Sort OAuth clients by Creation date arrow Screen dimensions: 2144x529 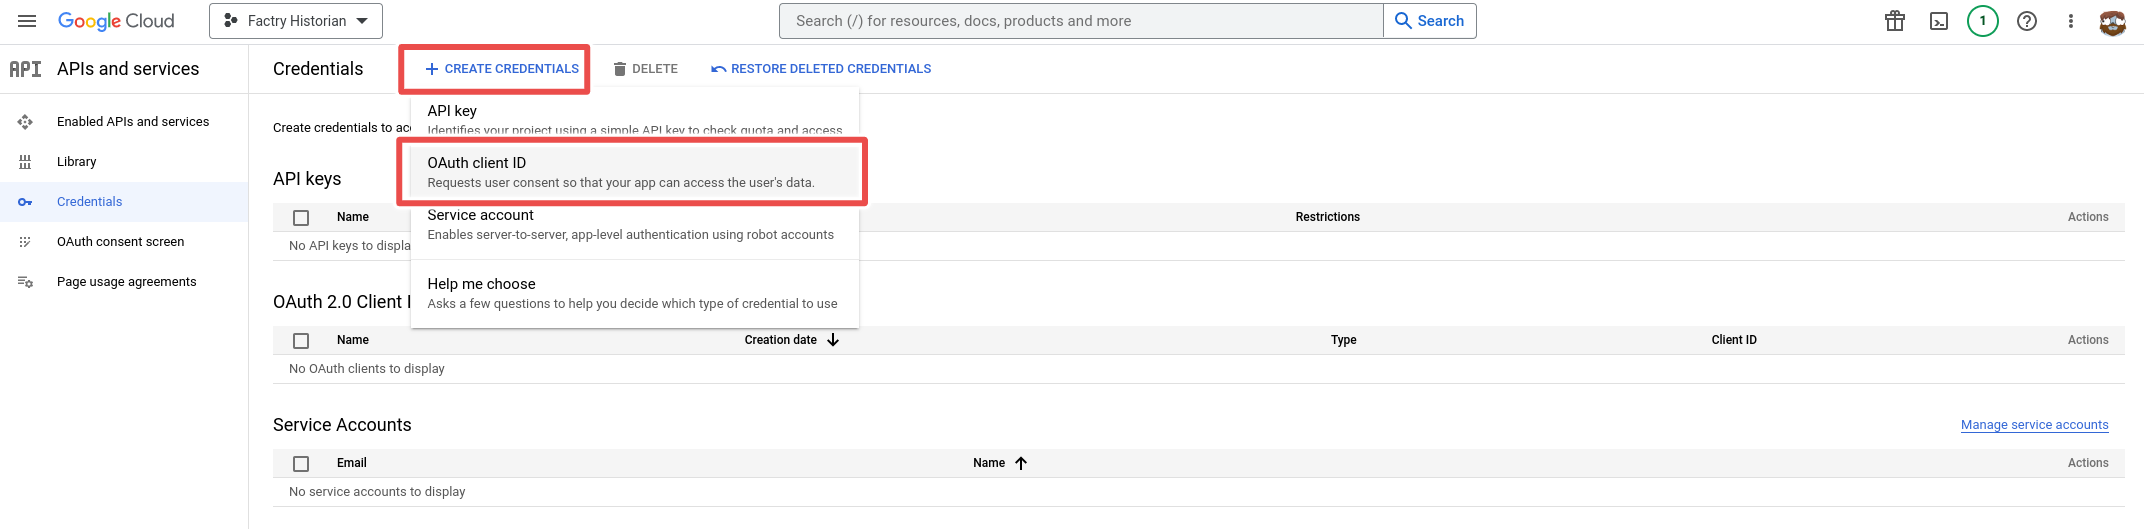pyautogui.click(x=833, y=340)
